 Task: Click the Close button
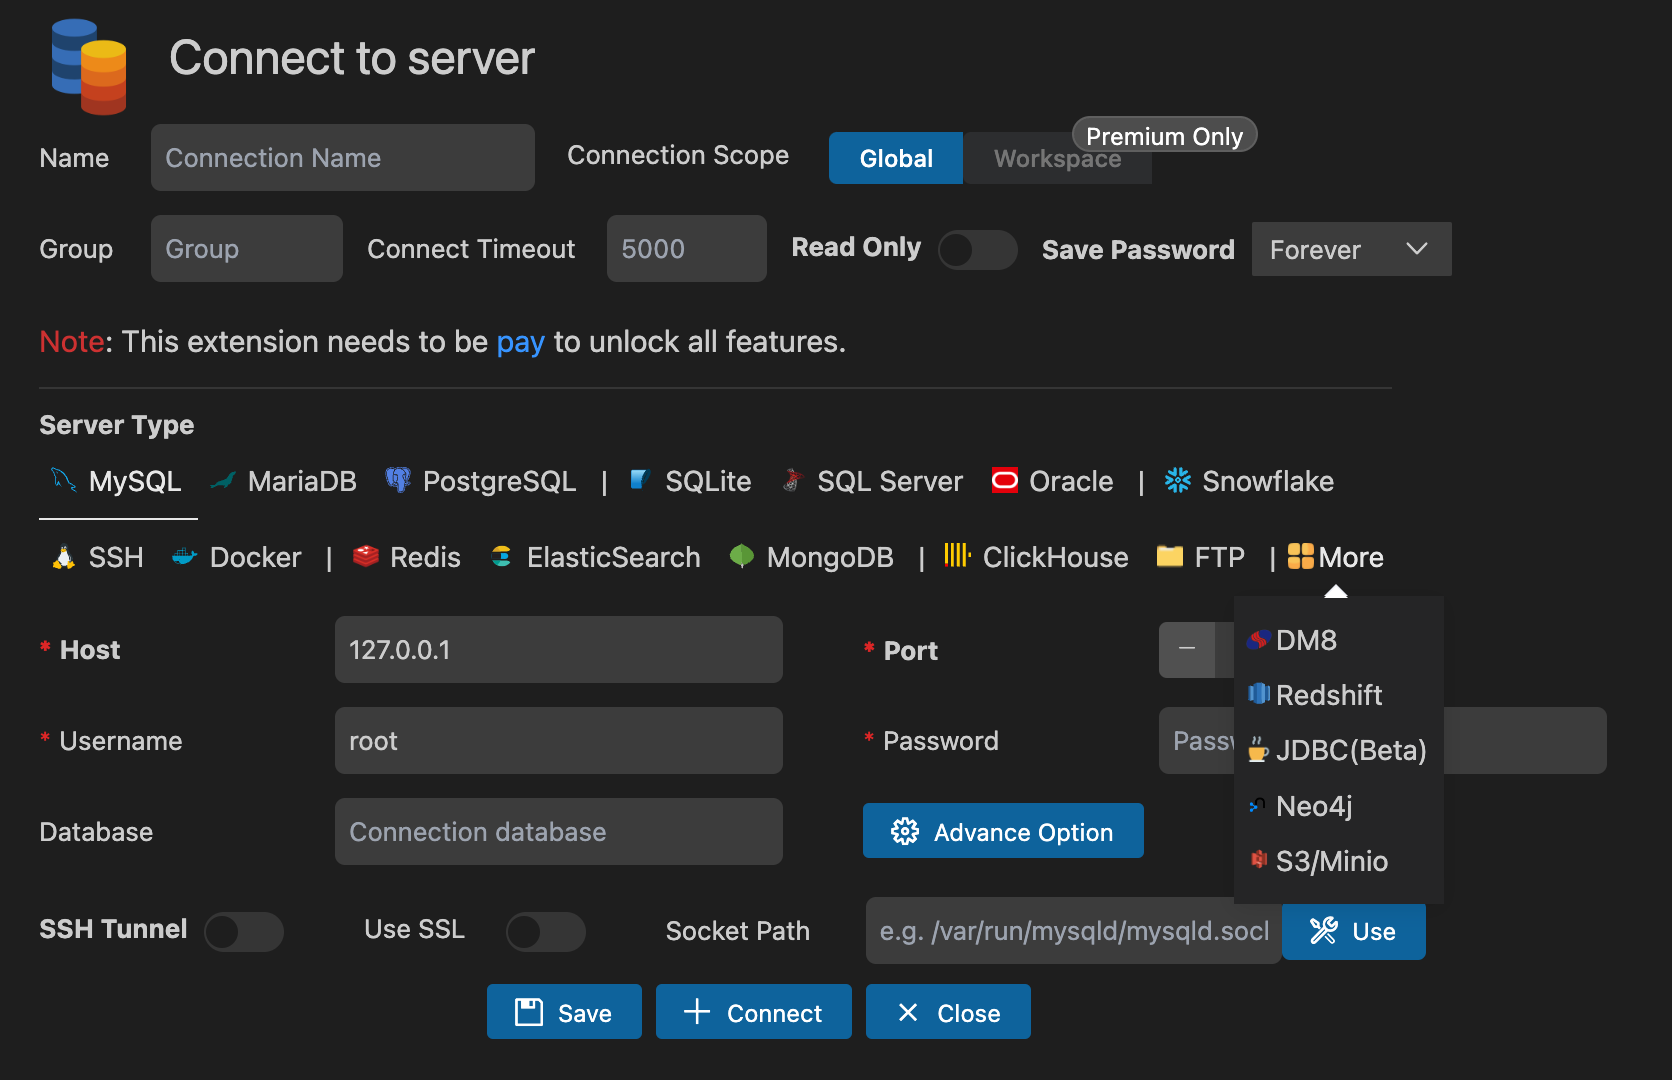948,1012
